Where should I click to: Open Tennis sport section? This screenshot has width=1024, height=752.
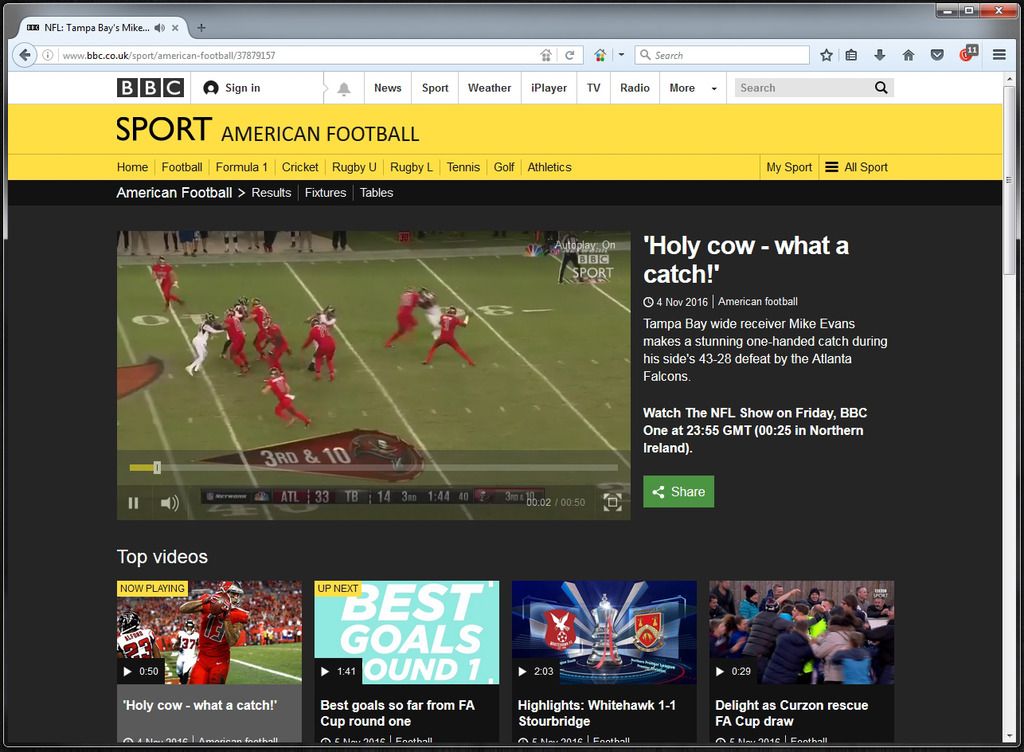[463, 167]
